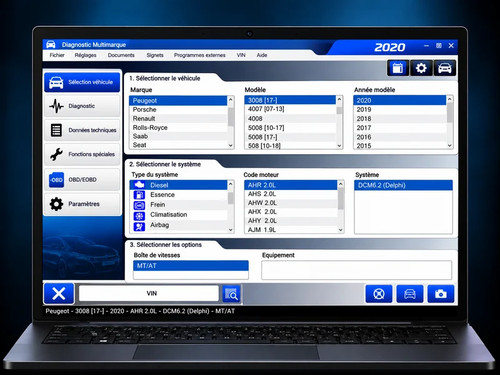Open the calendar icon in top toolbar

point(398,68)
